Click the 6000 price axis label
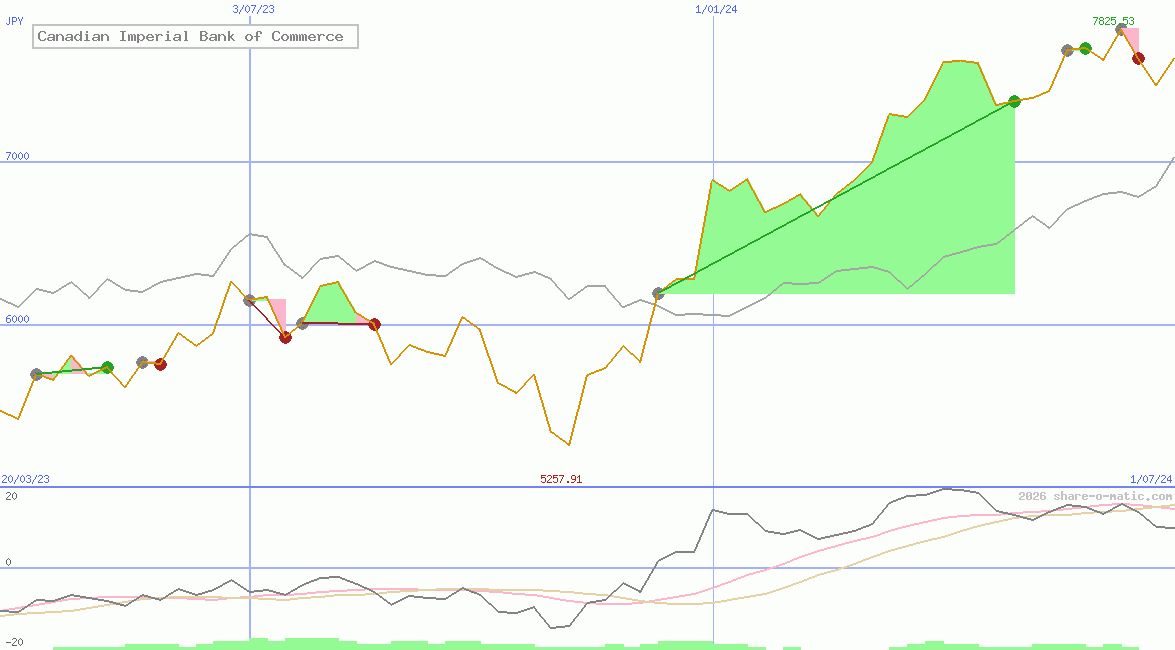This screenshot has width=1175, height=650. click(16, 319)
